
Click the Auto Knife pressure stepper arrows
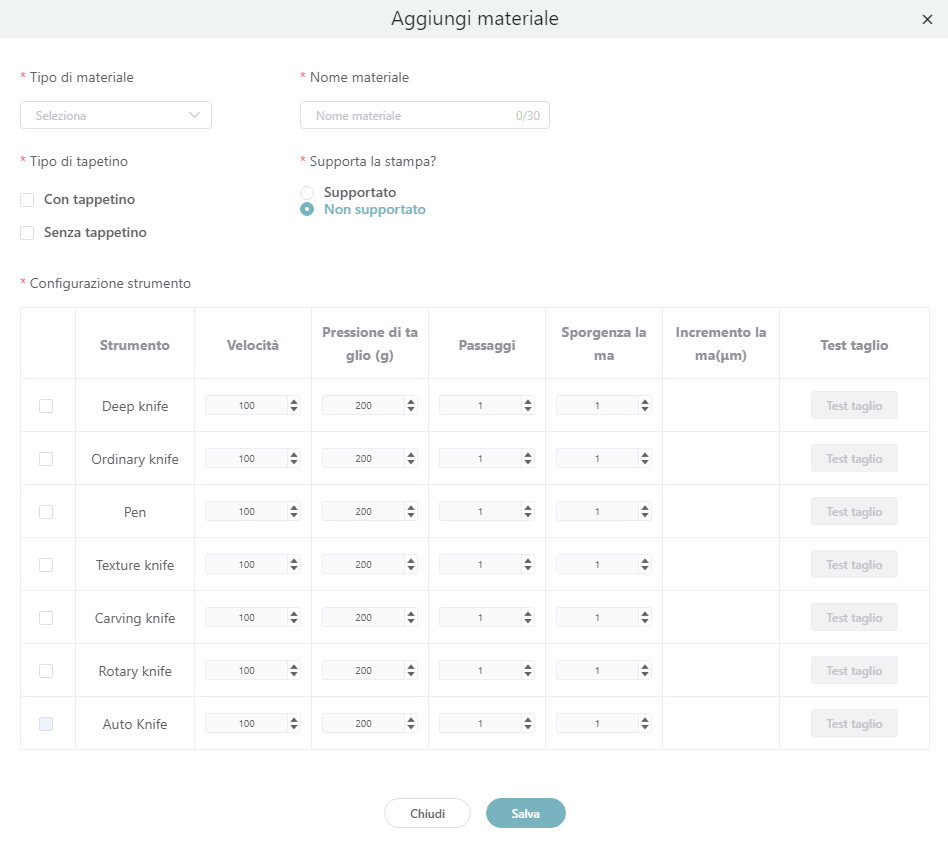(x=411, y=724)
